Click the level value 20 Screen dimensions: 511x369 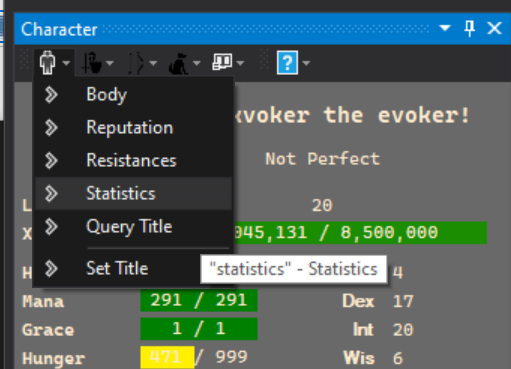(322, 205)
